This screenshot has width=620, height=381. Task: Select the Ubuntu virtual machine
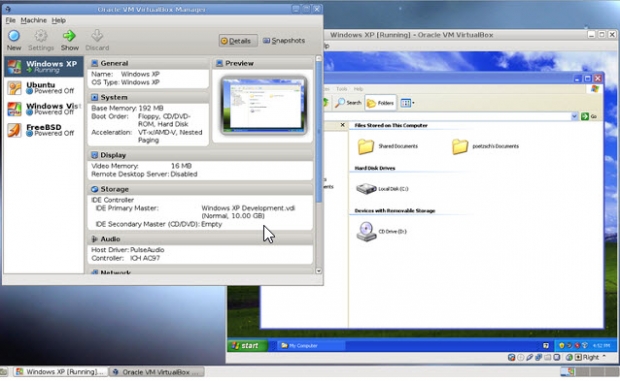(43, 88)
